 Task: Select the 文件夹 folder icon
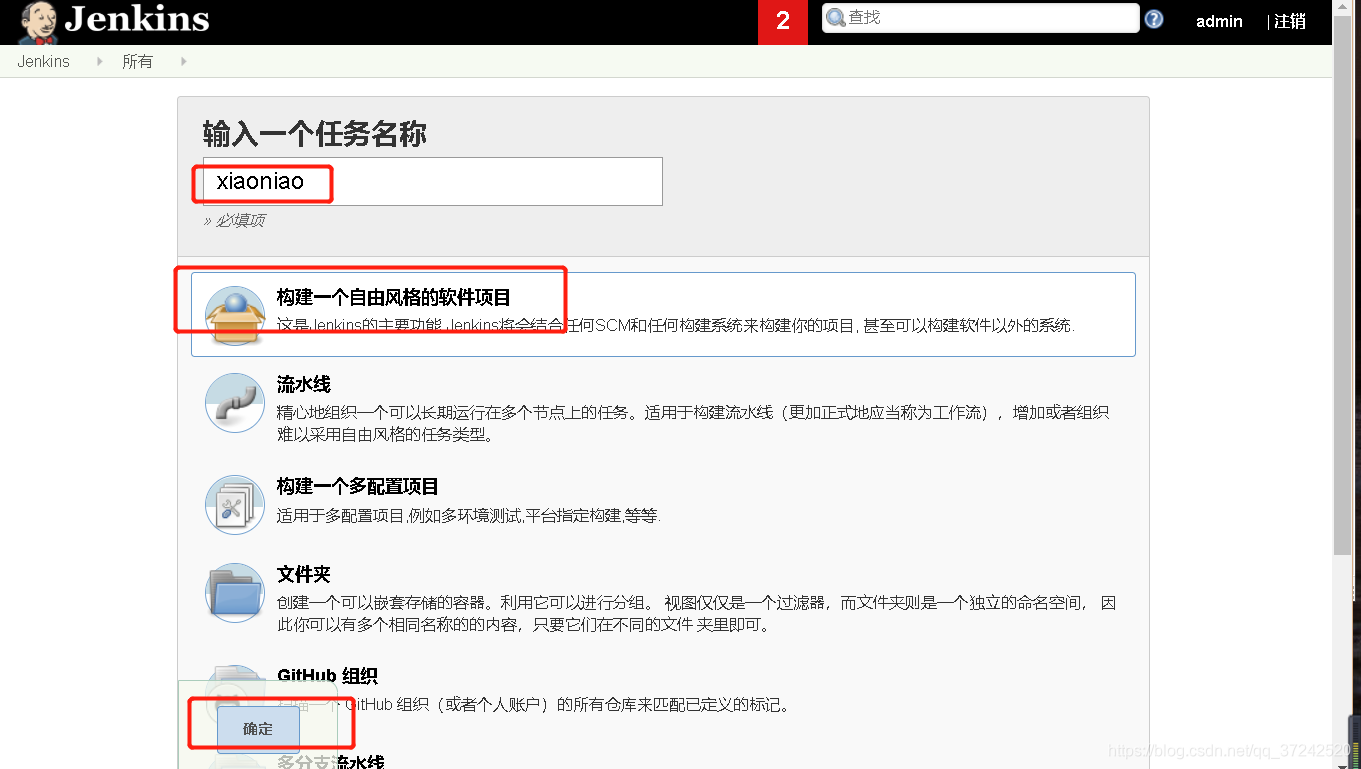(235, 593)
